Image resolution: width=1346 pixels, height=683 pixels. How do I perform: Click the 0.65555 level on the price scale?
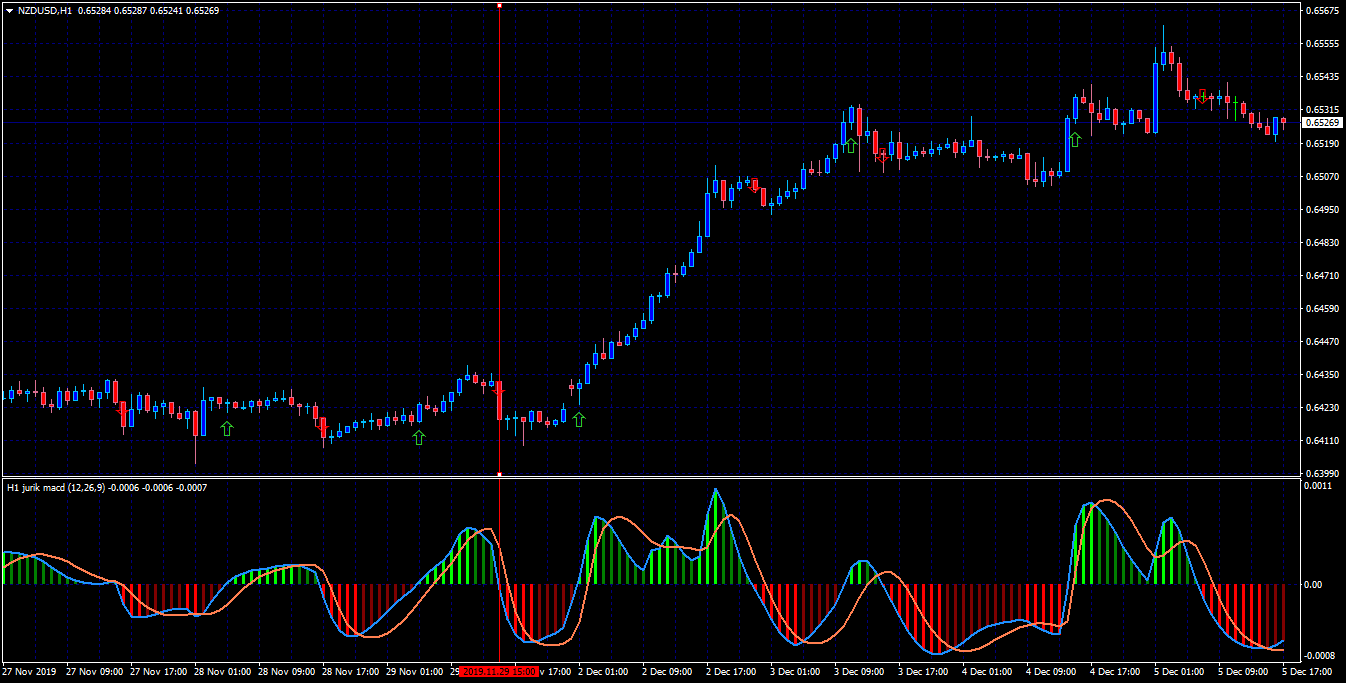tap(1323, 44)
